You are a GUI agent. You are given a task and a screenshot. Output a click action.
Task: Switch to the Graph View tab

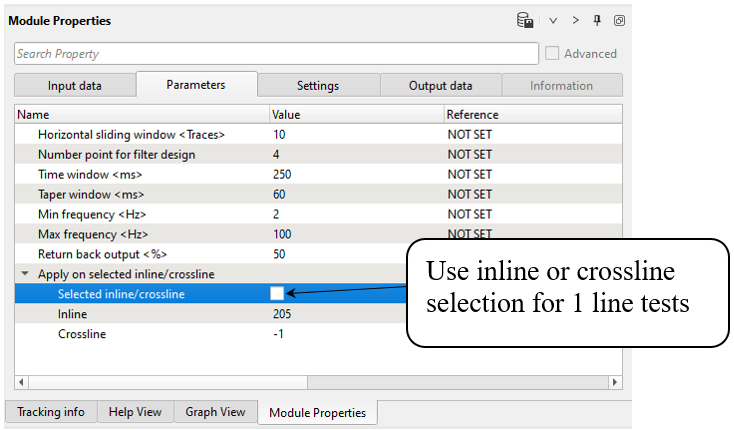point(215,412)
